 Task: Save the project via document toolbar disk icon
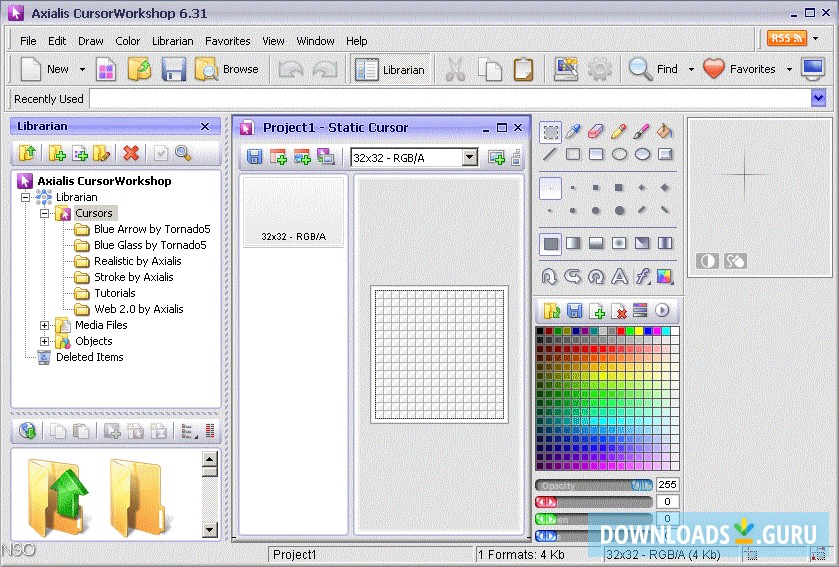pos(254,157)
